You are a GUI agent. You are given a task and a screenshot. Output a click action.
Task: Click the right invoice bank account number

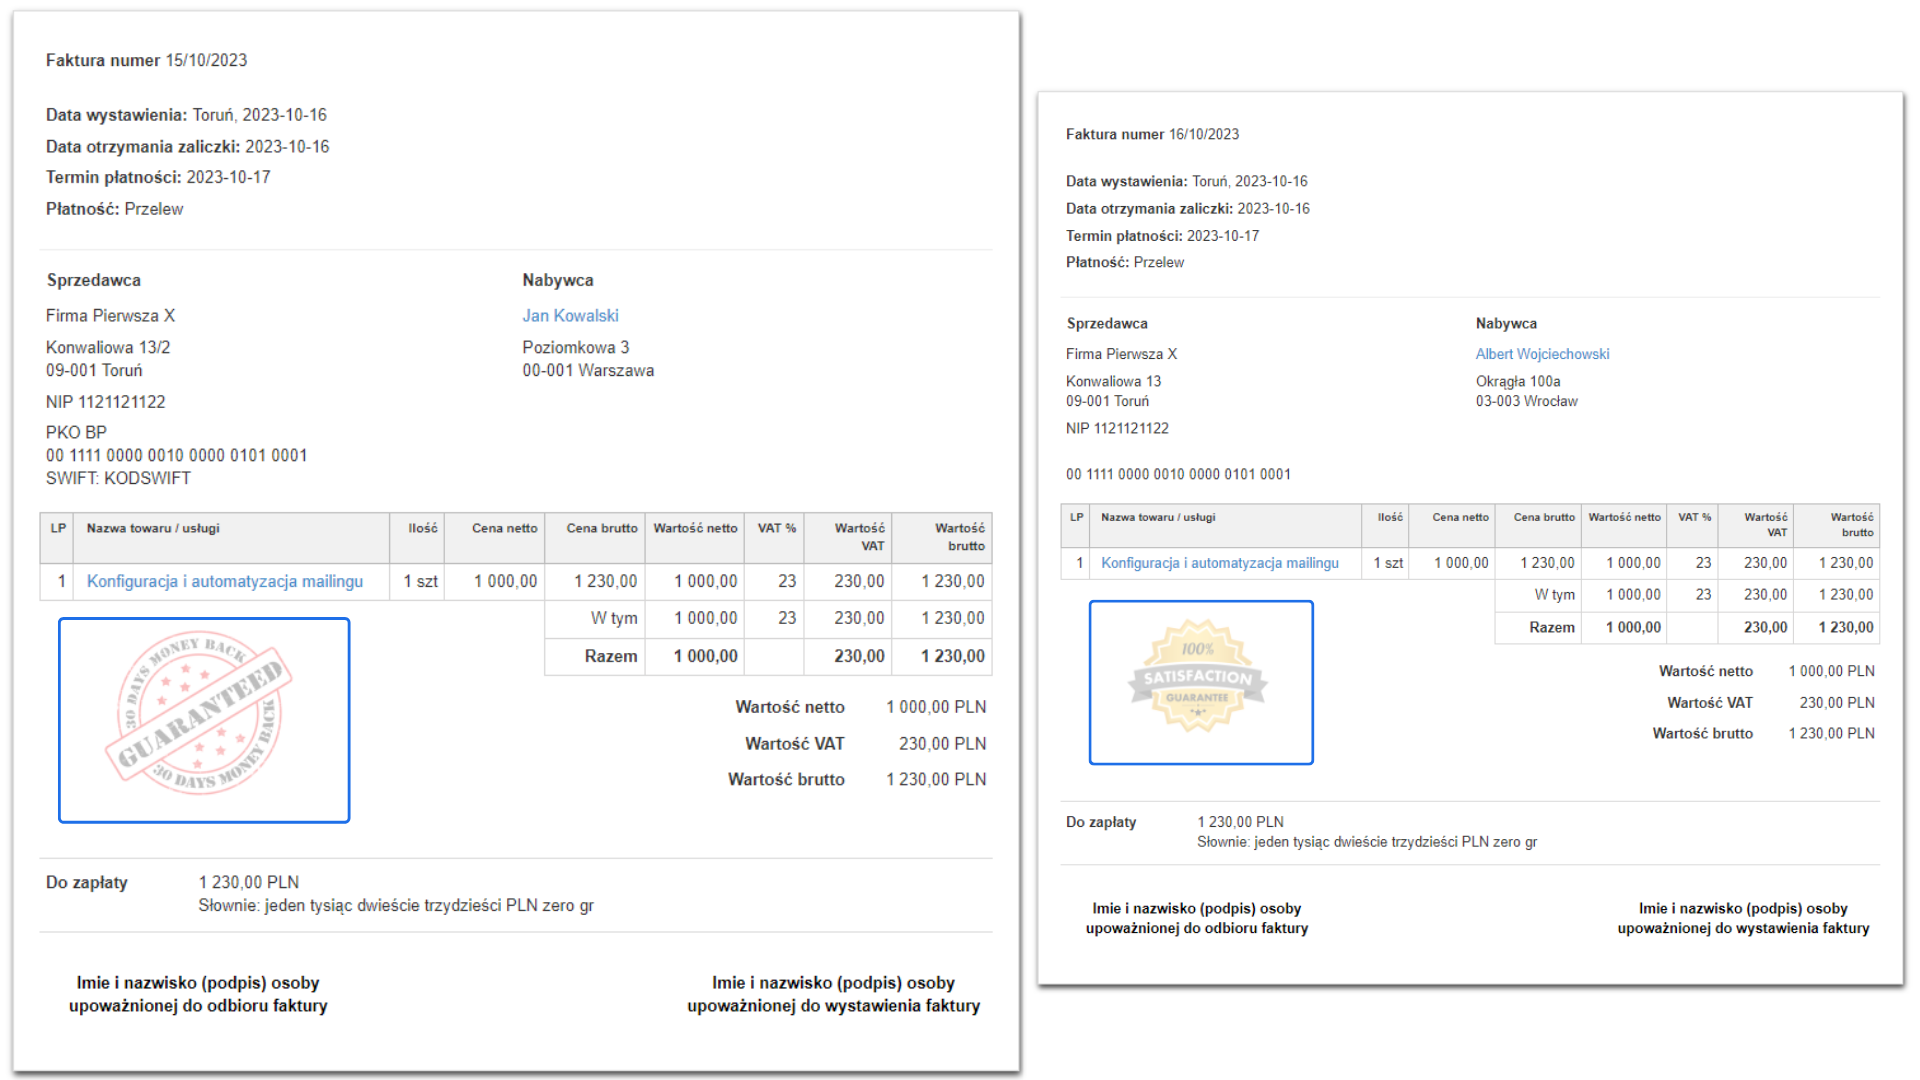[x=1178, y=474]
